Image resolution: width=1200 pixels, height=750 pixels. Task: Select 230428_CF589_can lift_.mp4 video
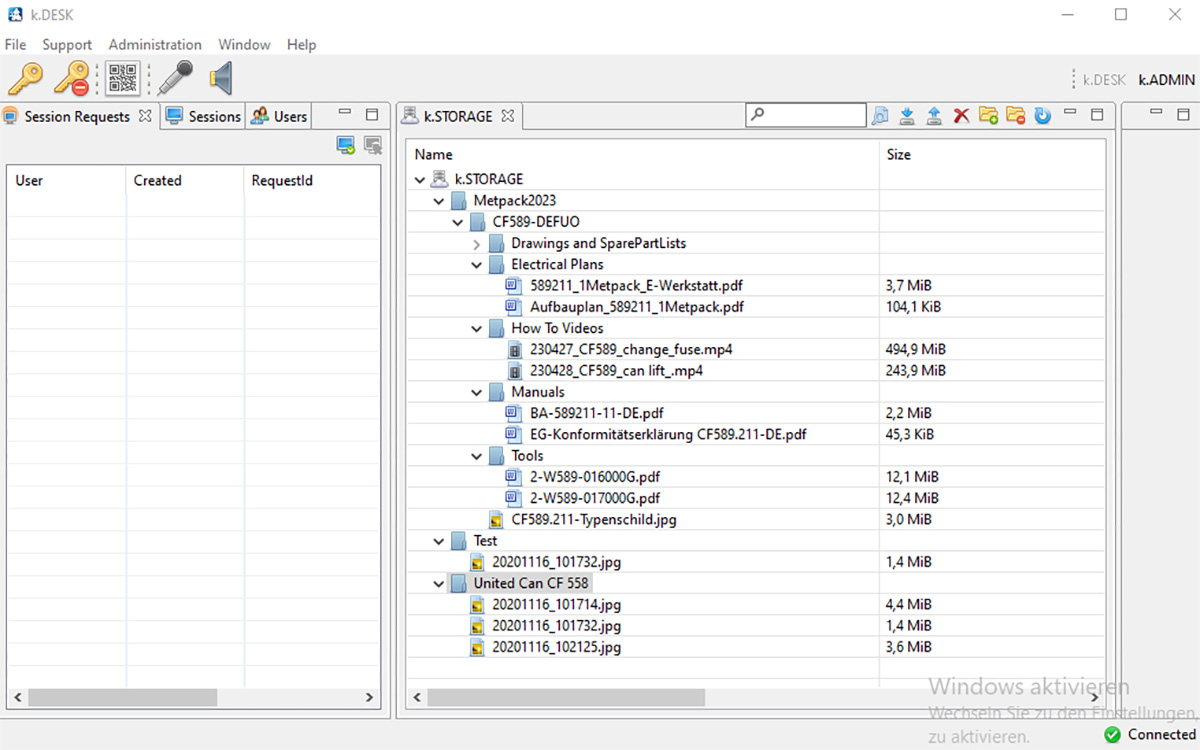tap(616, 371)
